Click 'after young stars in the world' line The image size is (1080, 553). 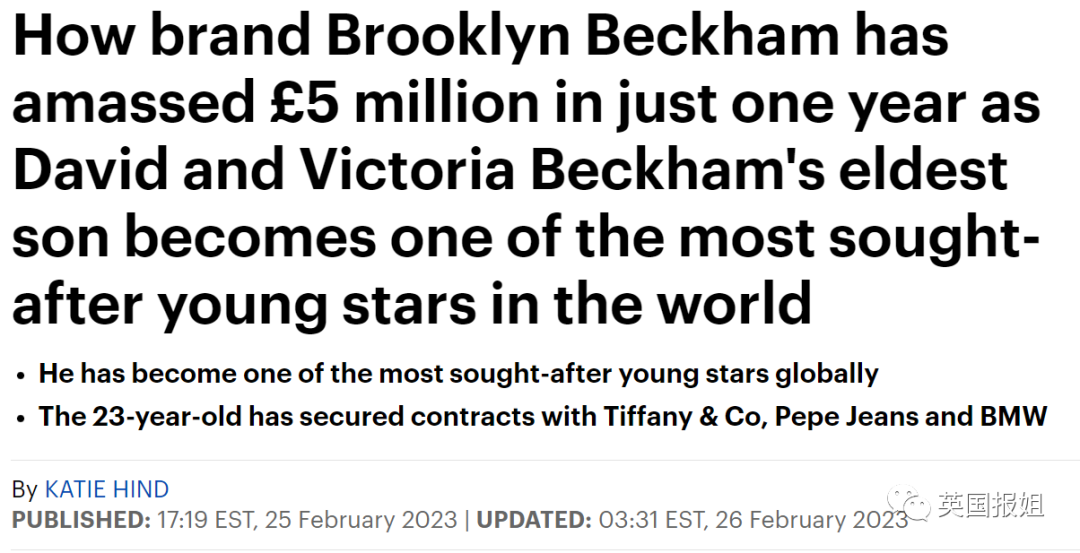pyautogui.click(x=412, y=304)
